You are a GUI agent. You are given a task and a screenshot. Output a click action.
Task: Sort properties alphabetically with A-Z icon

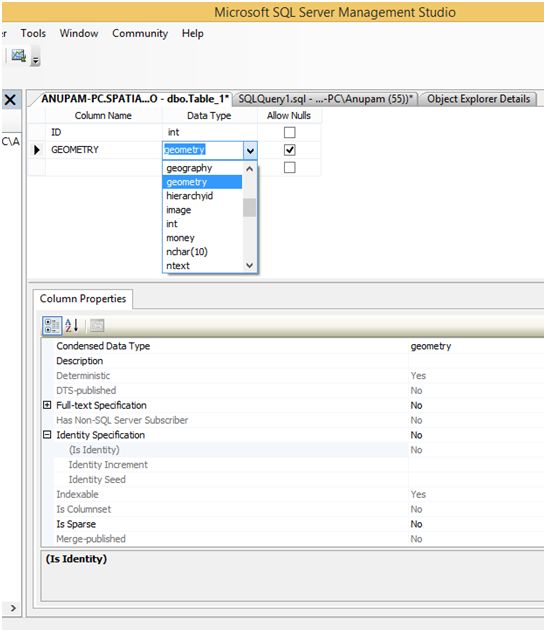72,326
